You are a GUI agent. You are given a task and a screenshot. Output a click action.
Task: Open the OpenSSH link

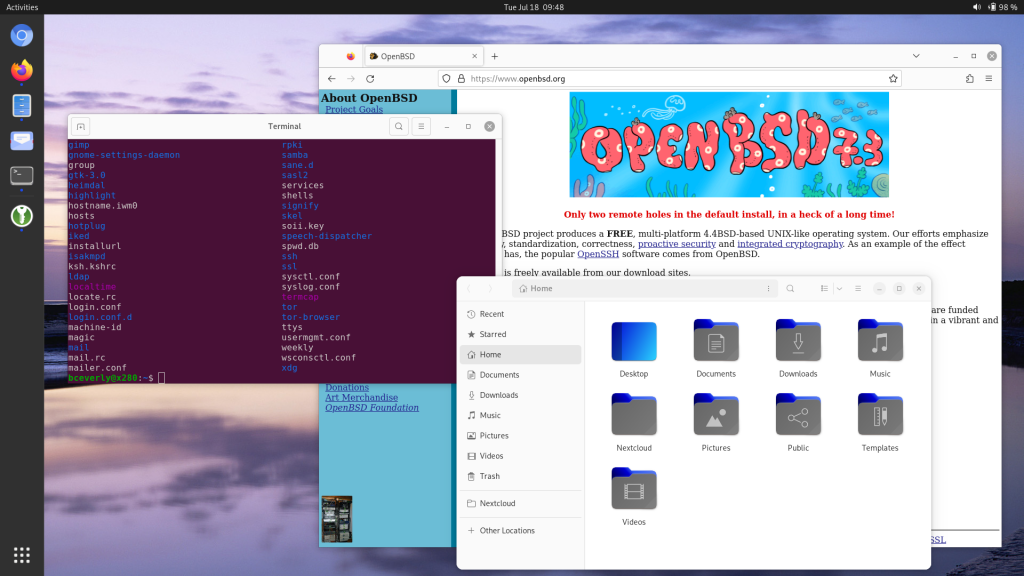598,254
